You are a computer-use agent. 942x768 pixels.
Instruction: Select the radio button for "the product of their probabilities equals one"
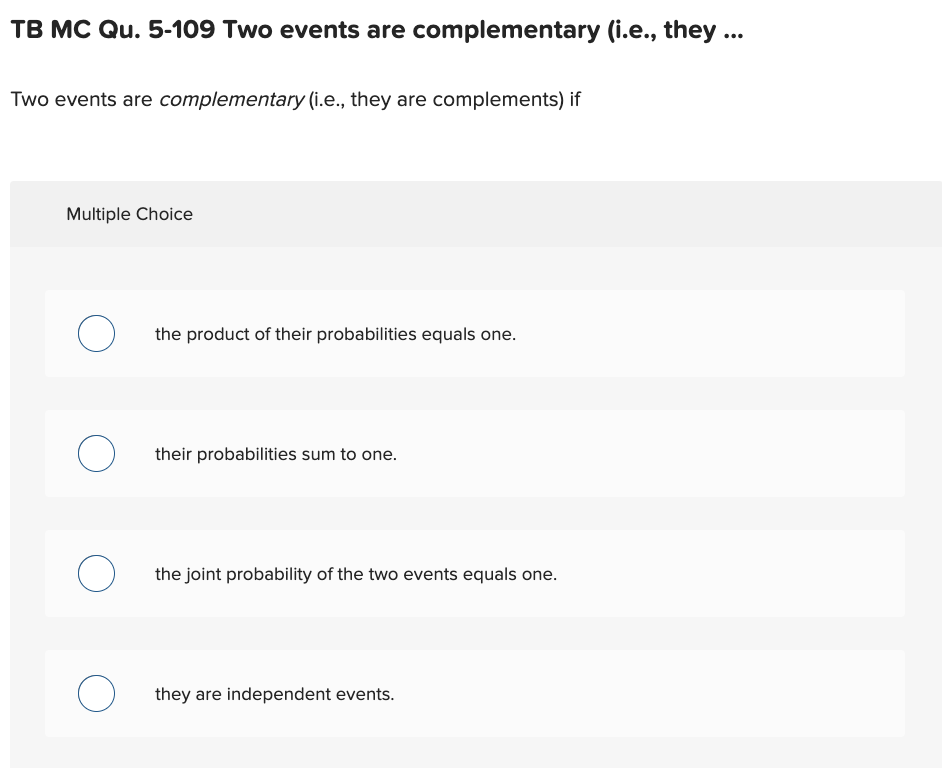click(96, 333)
